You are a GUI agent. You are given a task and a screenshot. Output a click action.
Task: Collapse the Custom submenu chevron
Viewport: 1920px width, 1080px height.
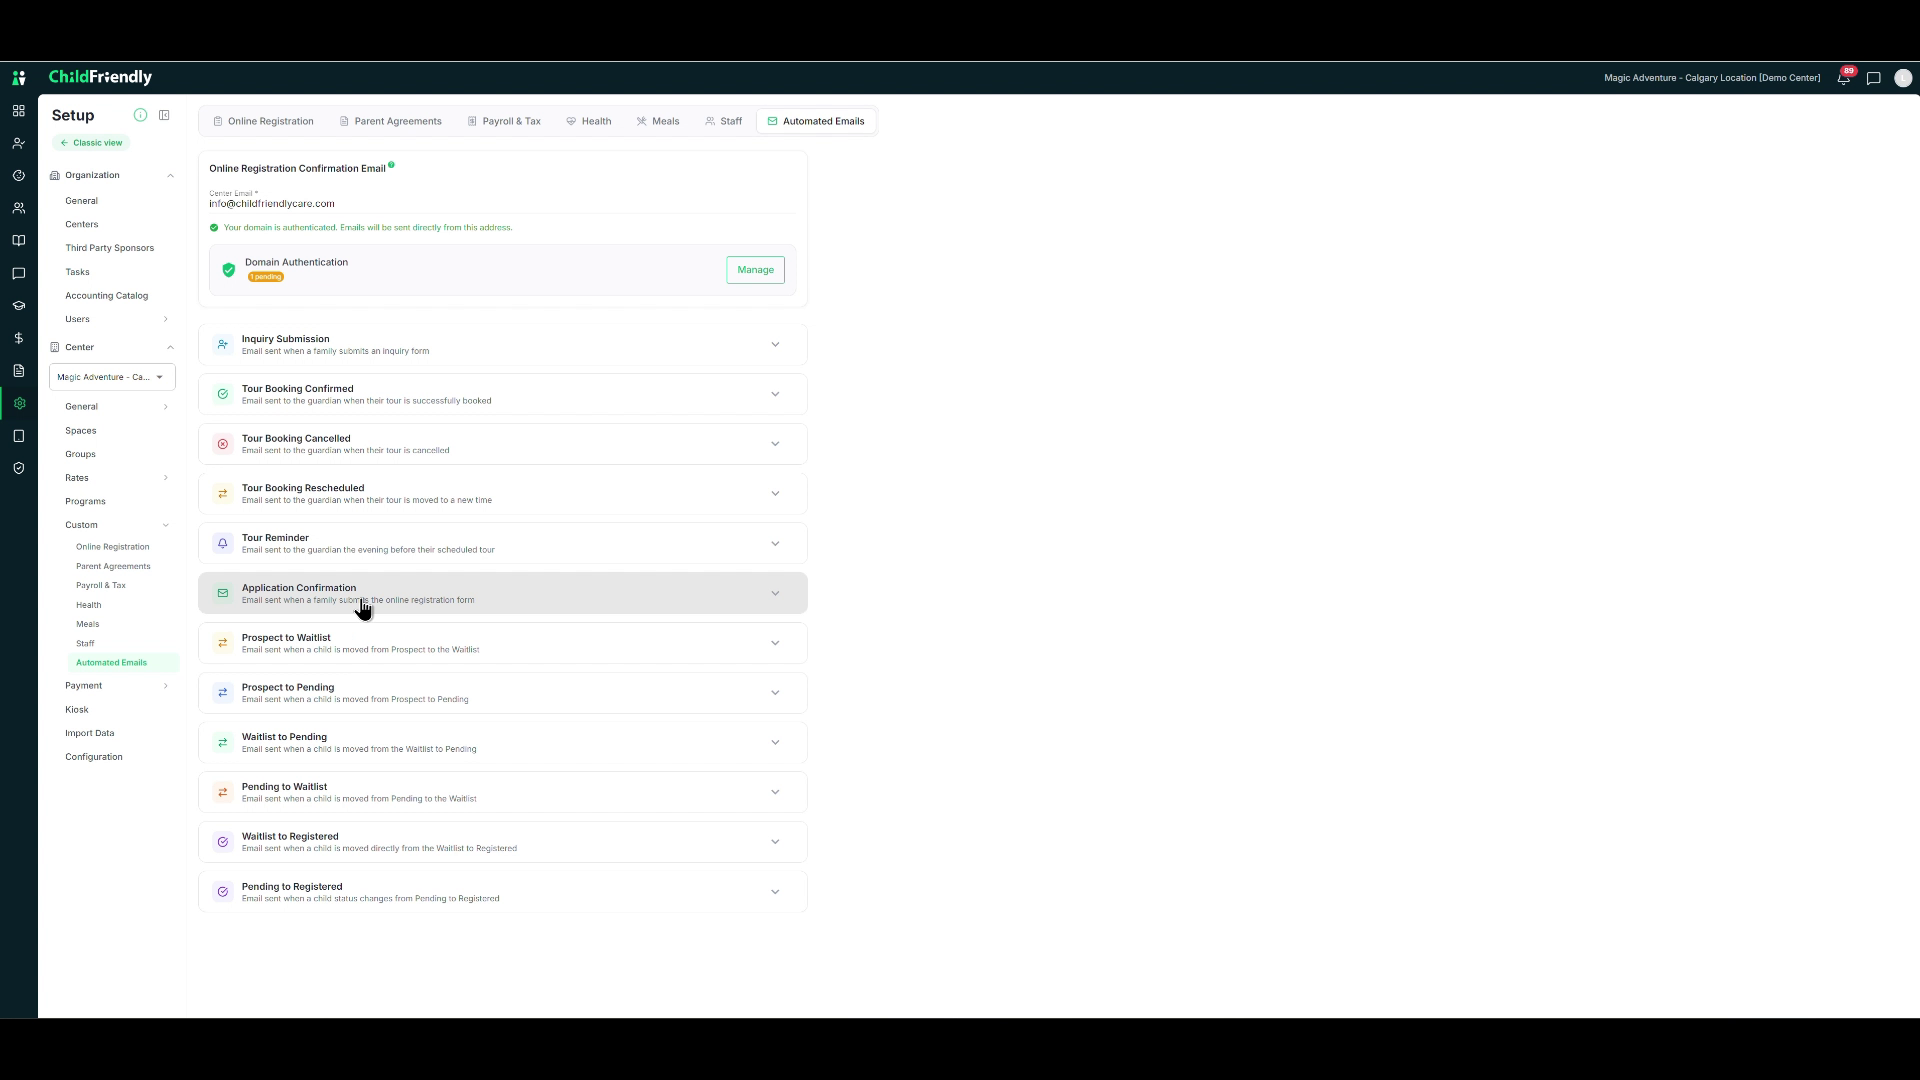166,525
